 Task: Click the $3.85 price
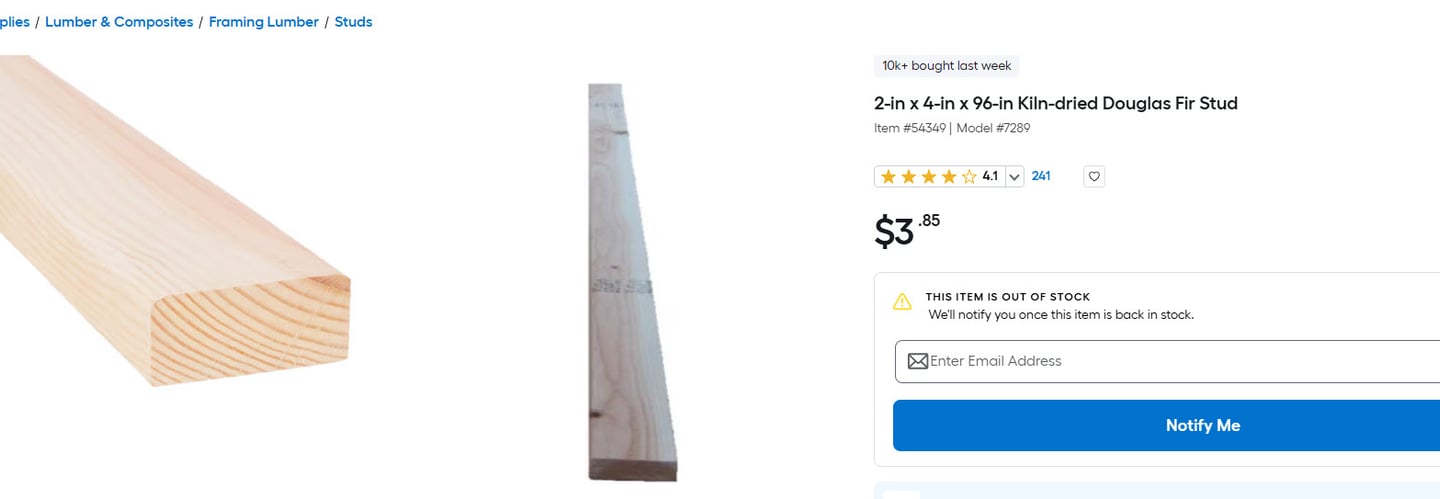coord(906,230)
